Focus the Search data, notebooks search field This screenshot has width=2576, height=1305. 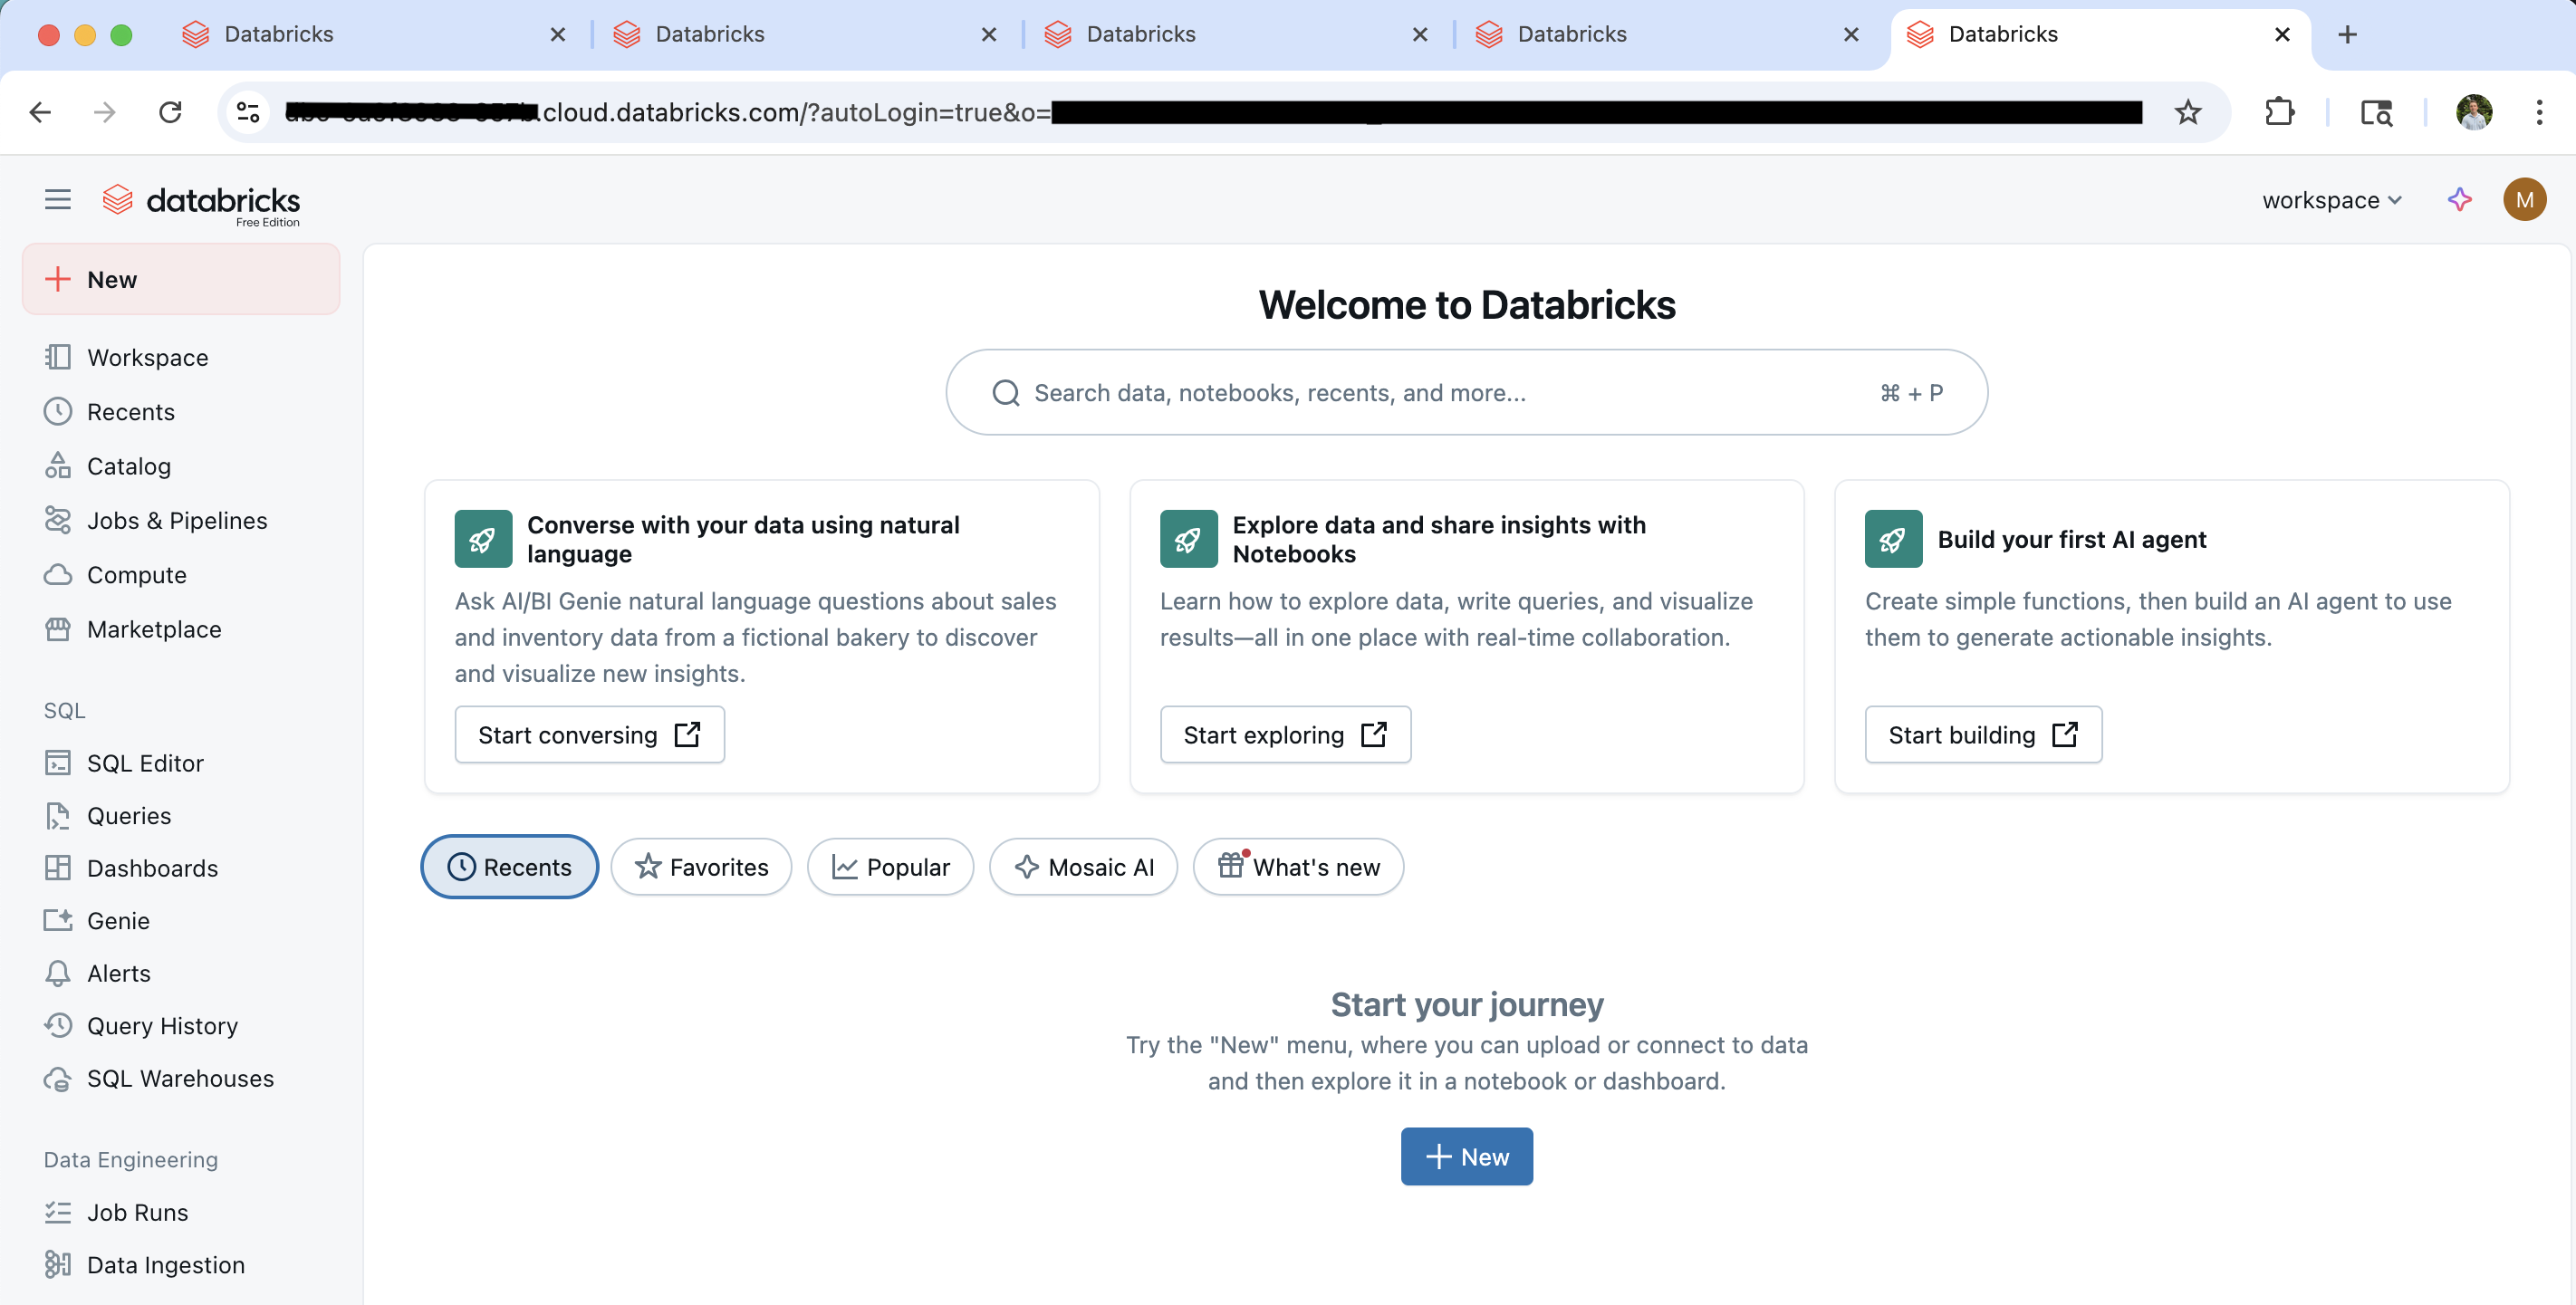tap(1466, 392)
